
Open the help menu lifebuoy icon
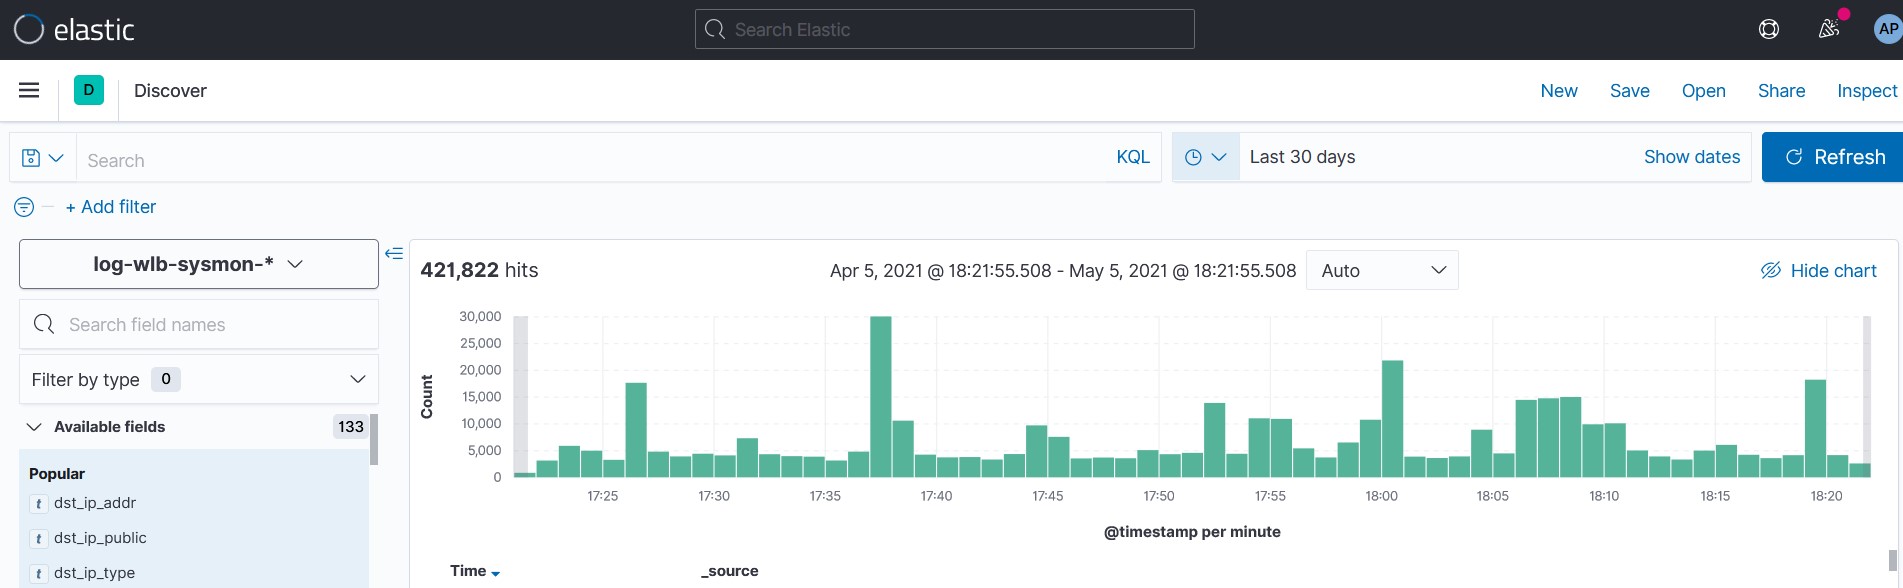click(1769, 29)
